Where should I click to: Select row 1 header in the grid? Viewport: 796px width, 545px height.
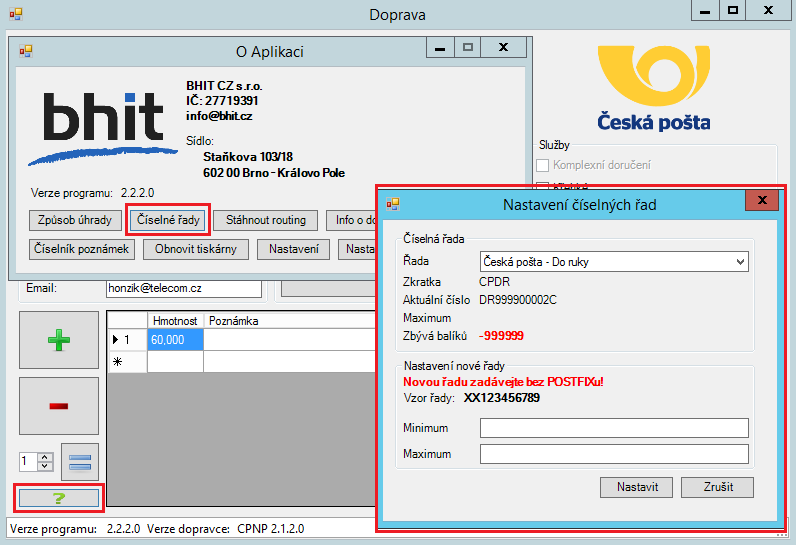click(x=127, y=340)
